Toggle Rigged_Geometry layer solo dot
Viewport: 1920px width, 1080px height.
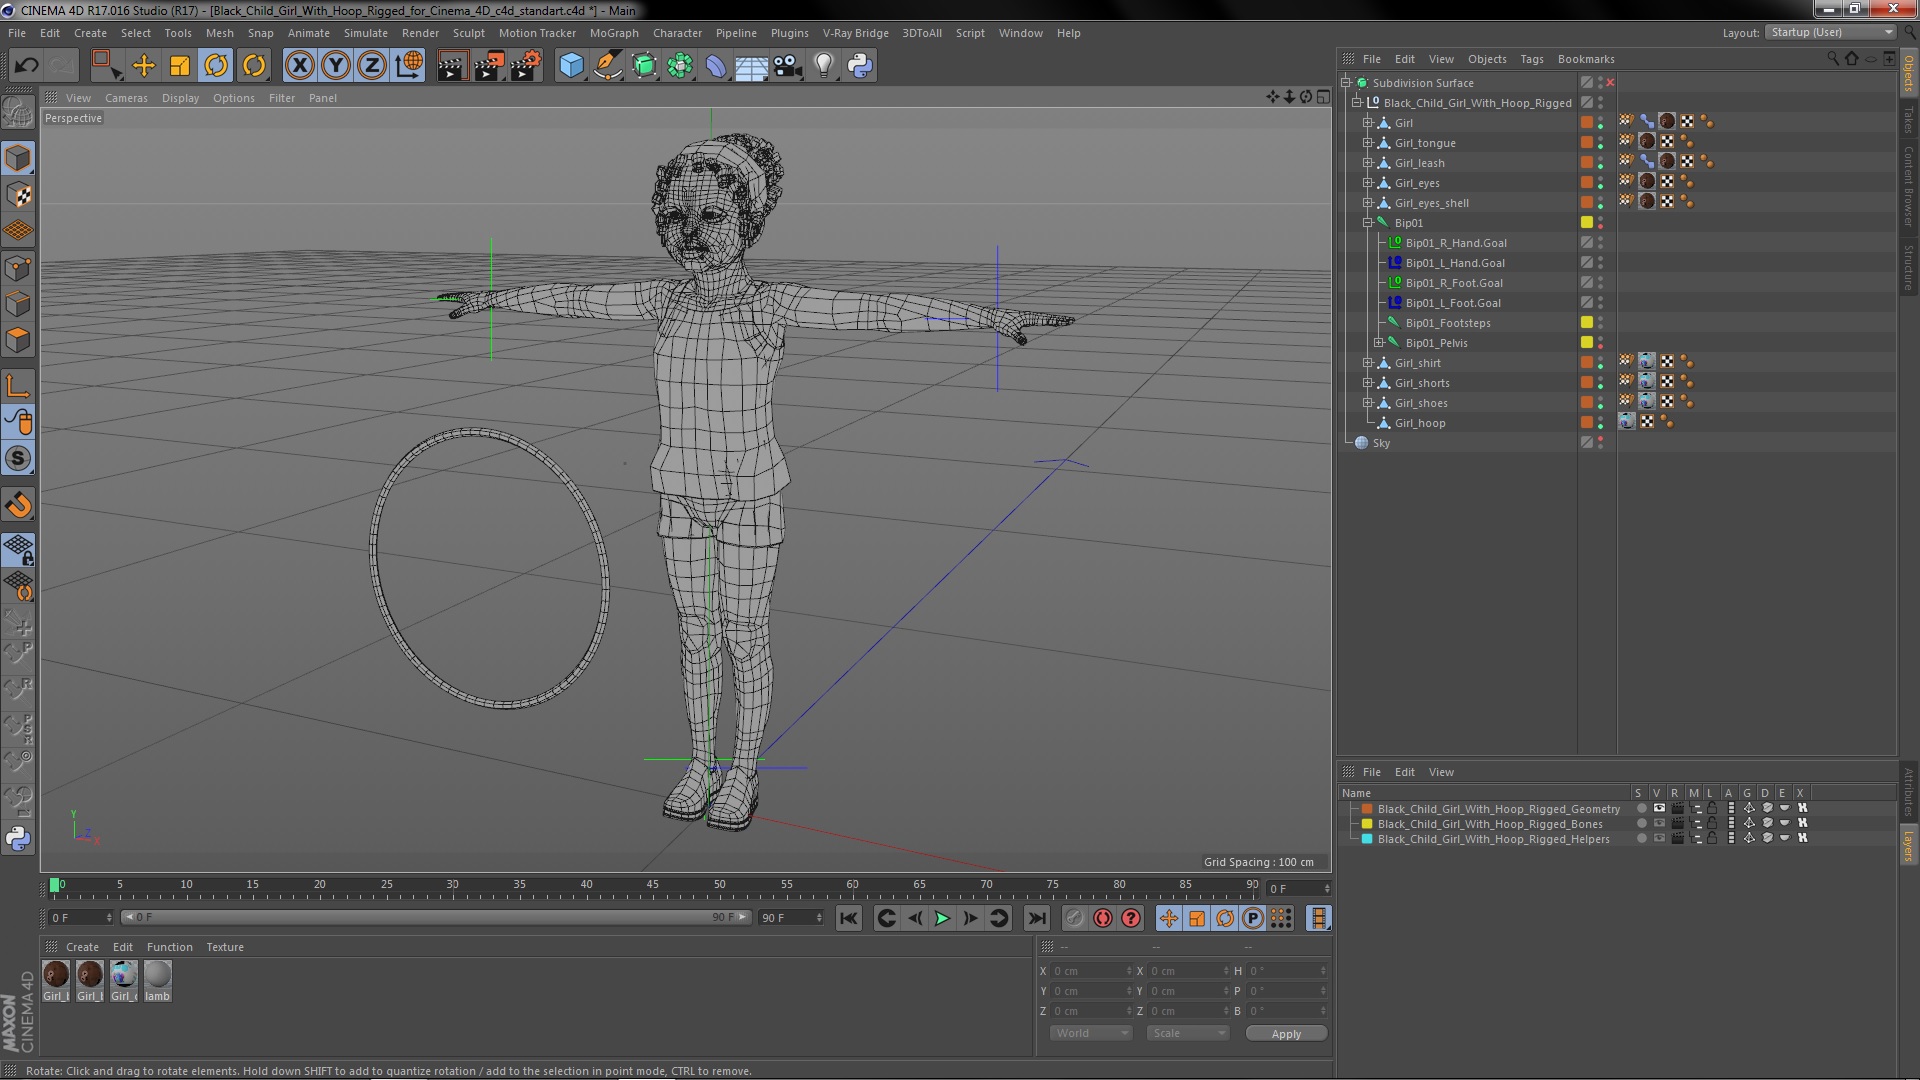(x=1641, y=809)
